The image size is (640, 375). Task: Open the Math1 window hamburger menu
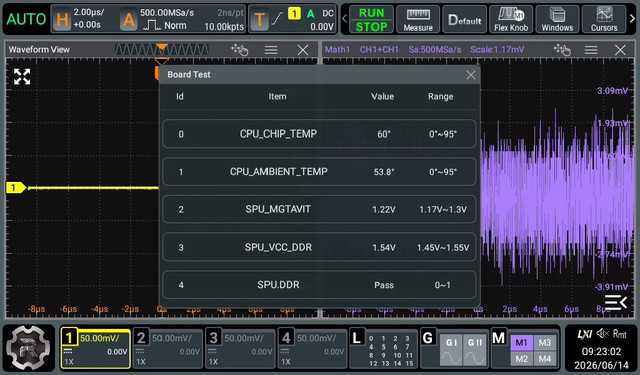tap(591, 50)
